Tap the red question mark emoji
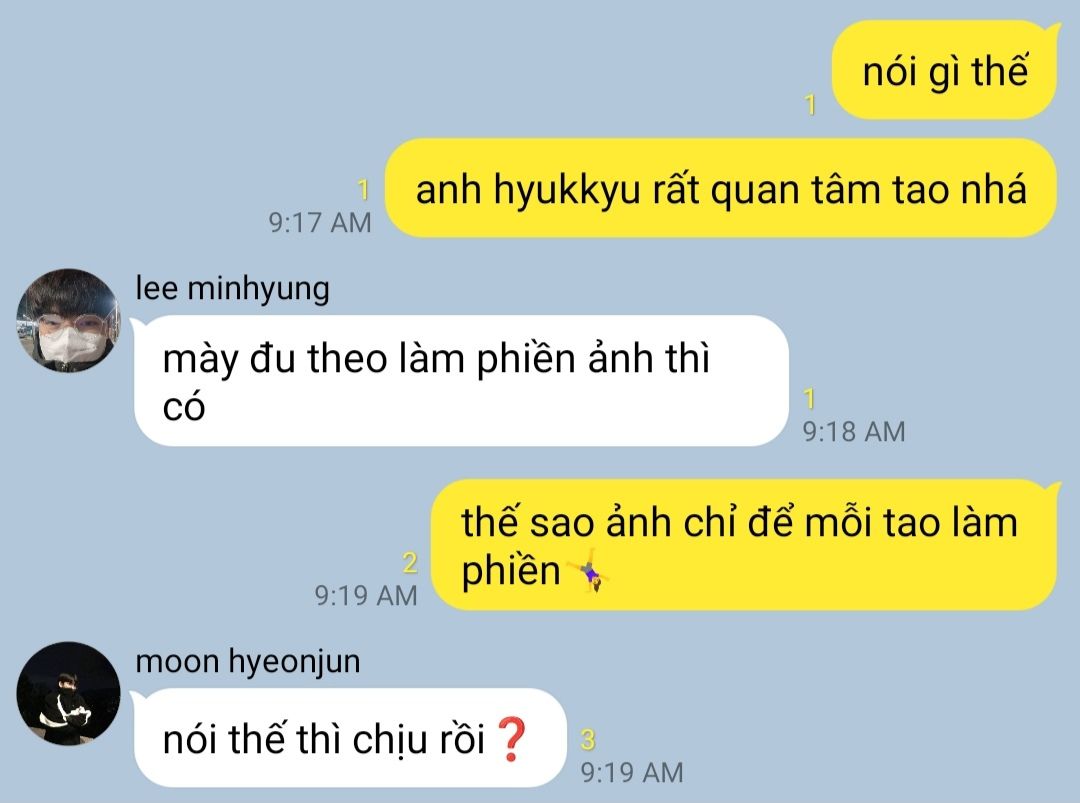The image size is (1080, 803). (x=512, y=738)
